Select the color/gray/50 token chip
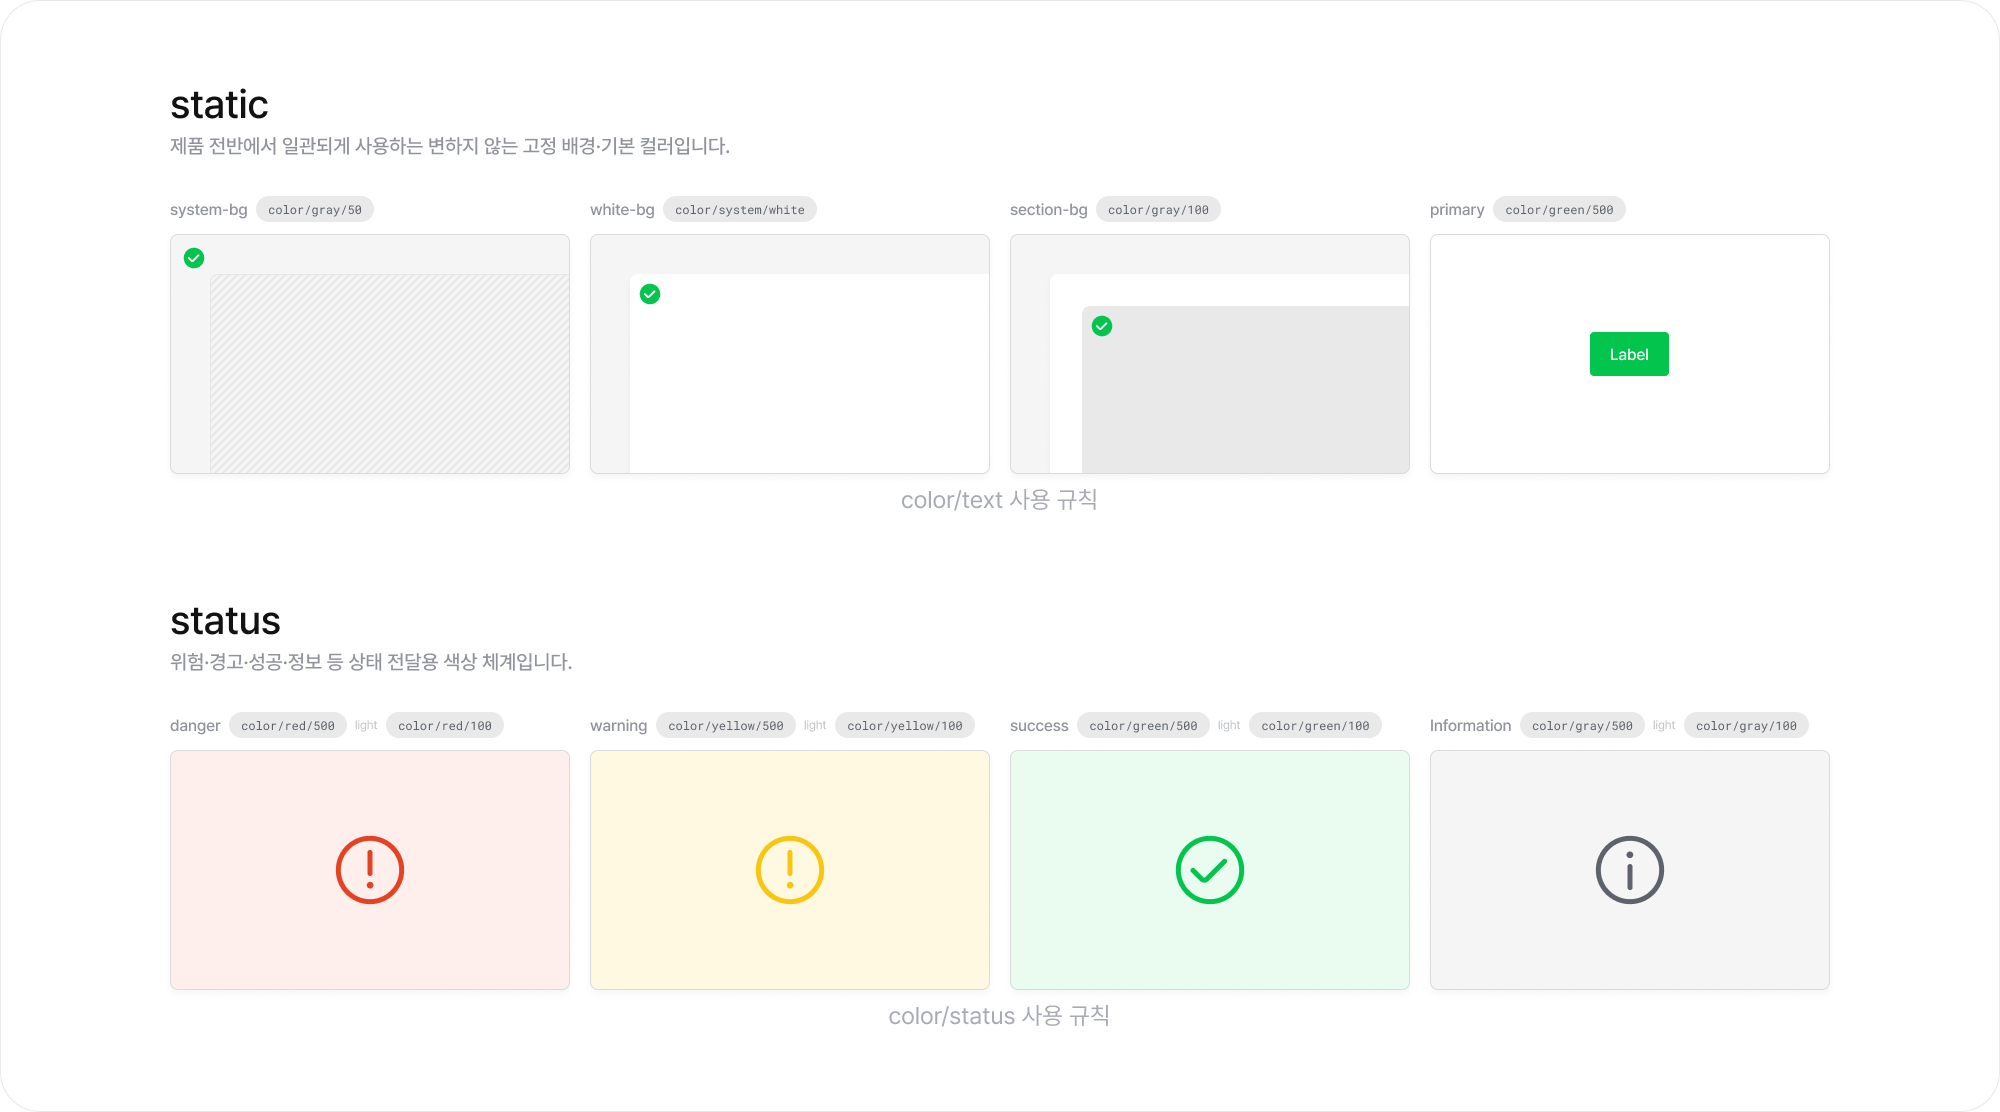The height and width of the screenshot is (1112, 2000). pos(315,210)
